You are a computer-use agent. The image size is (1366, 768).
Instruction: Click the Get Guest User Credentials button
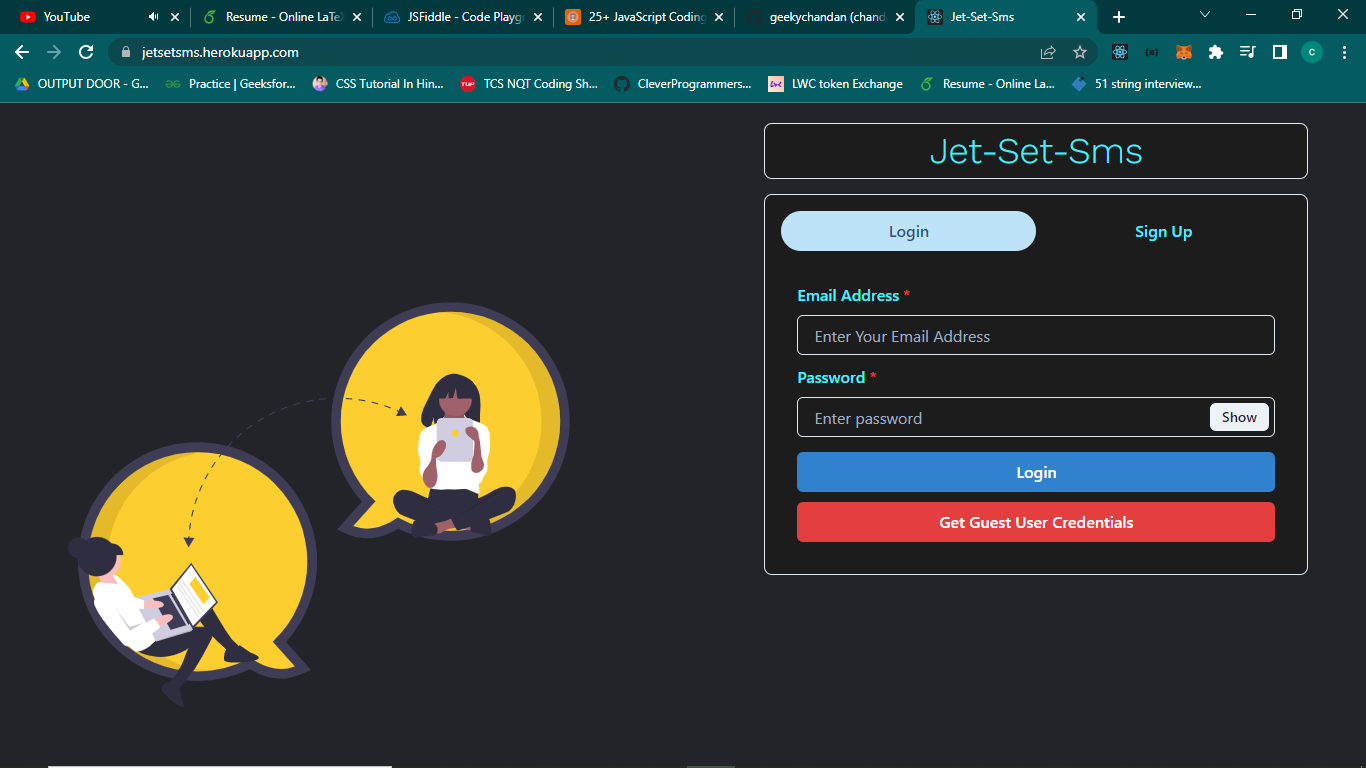[x=1035, y=522]
